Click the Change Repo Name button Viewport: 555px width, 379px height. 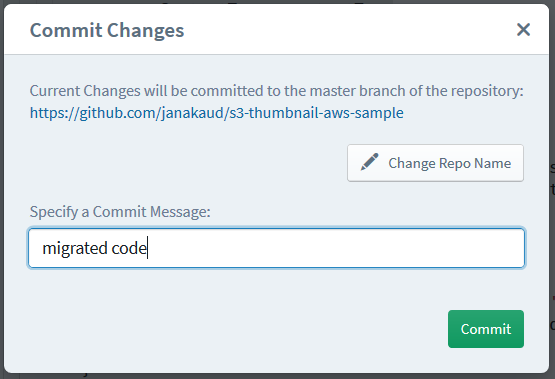click(435, 163)
